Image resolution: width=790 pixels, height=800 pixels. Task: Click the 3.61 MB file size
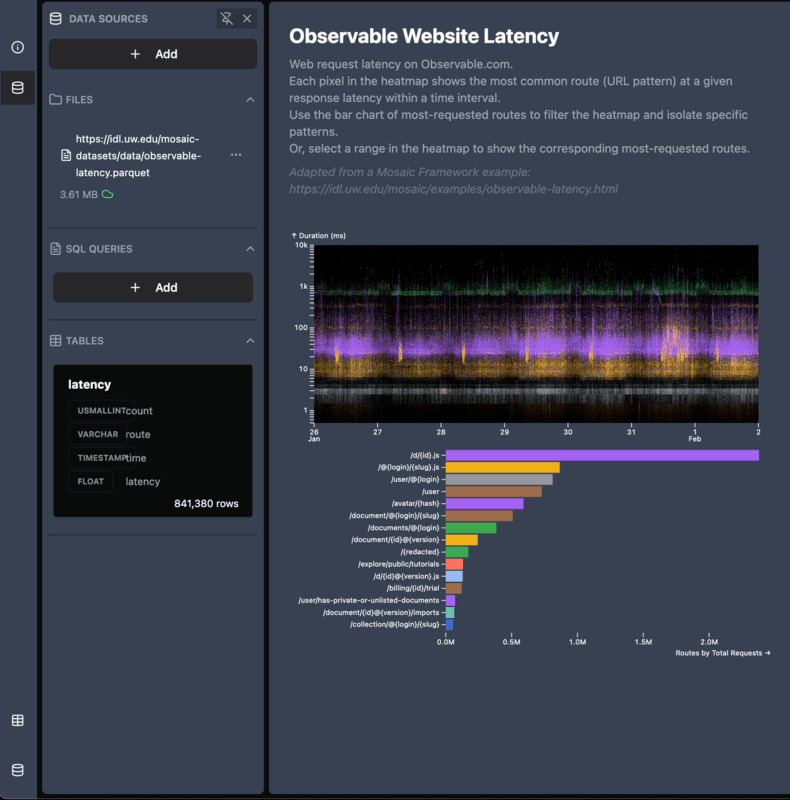click(x=79, y=194)
